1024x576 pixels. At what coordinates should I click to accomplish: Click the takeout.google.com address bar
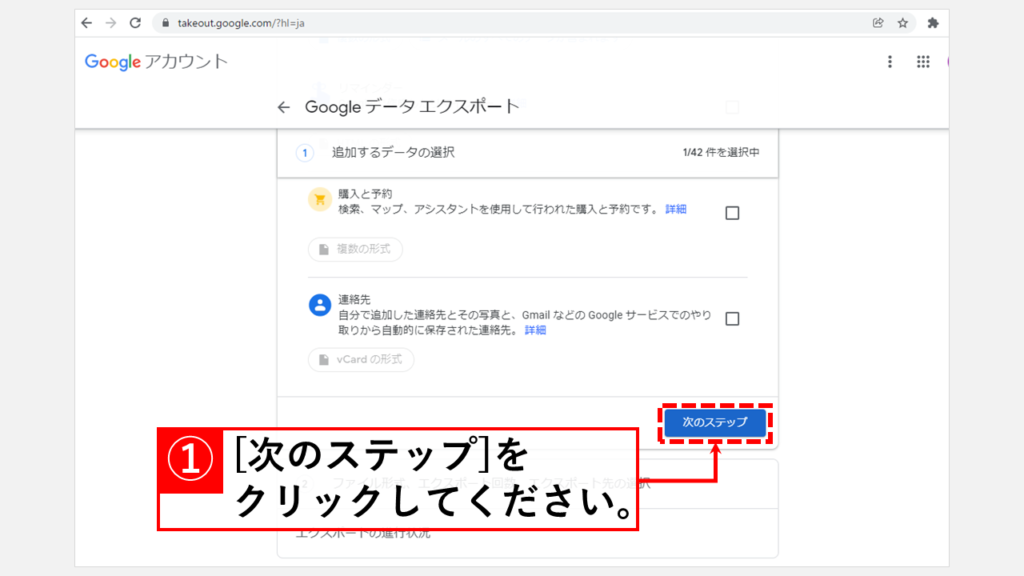pyautogui.click(x=500, y=23)
